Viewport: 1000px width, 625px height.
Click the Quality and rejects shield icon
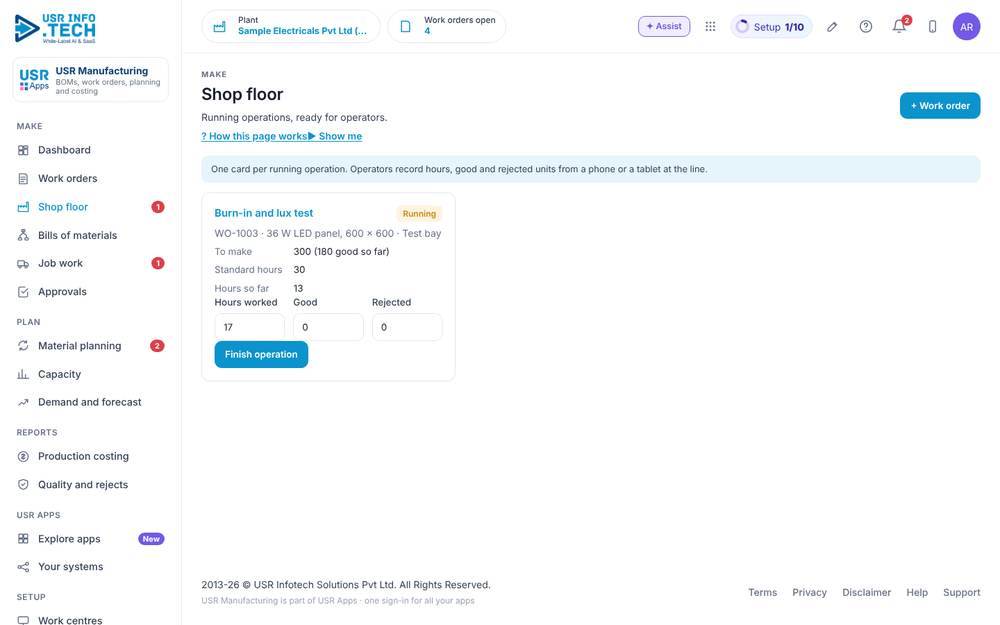(x=23, y=485)
